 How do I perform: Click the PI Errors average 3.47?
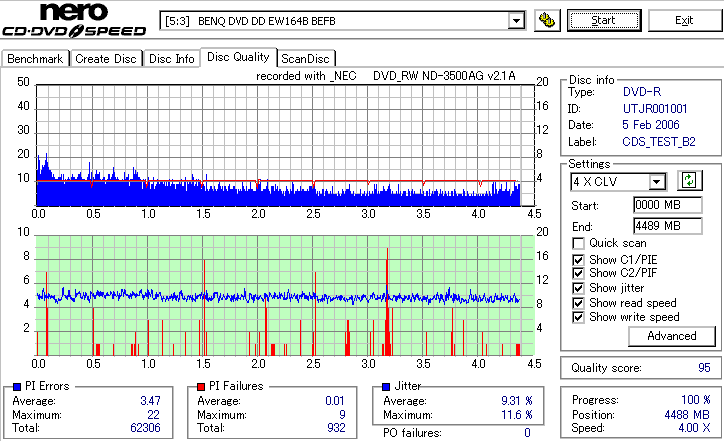[151, 401]
